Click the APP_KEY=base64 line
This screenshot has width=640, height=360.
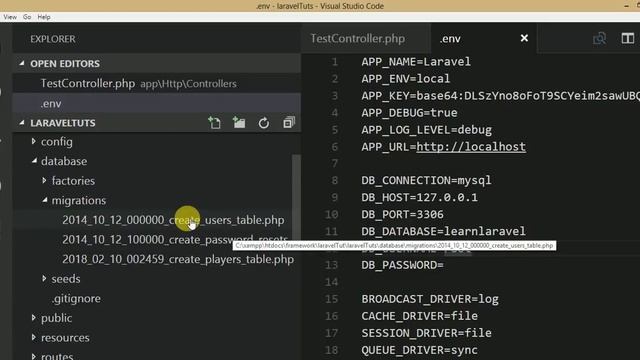(500, 96)
